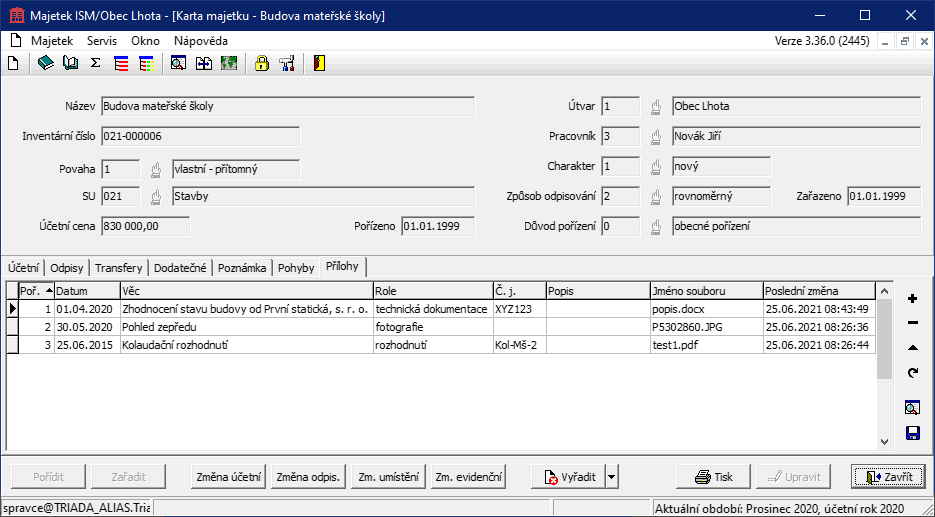Open the Útvar lookup hand icon
The width and height of the screenshot is (935, 517).
657,107
